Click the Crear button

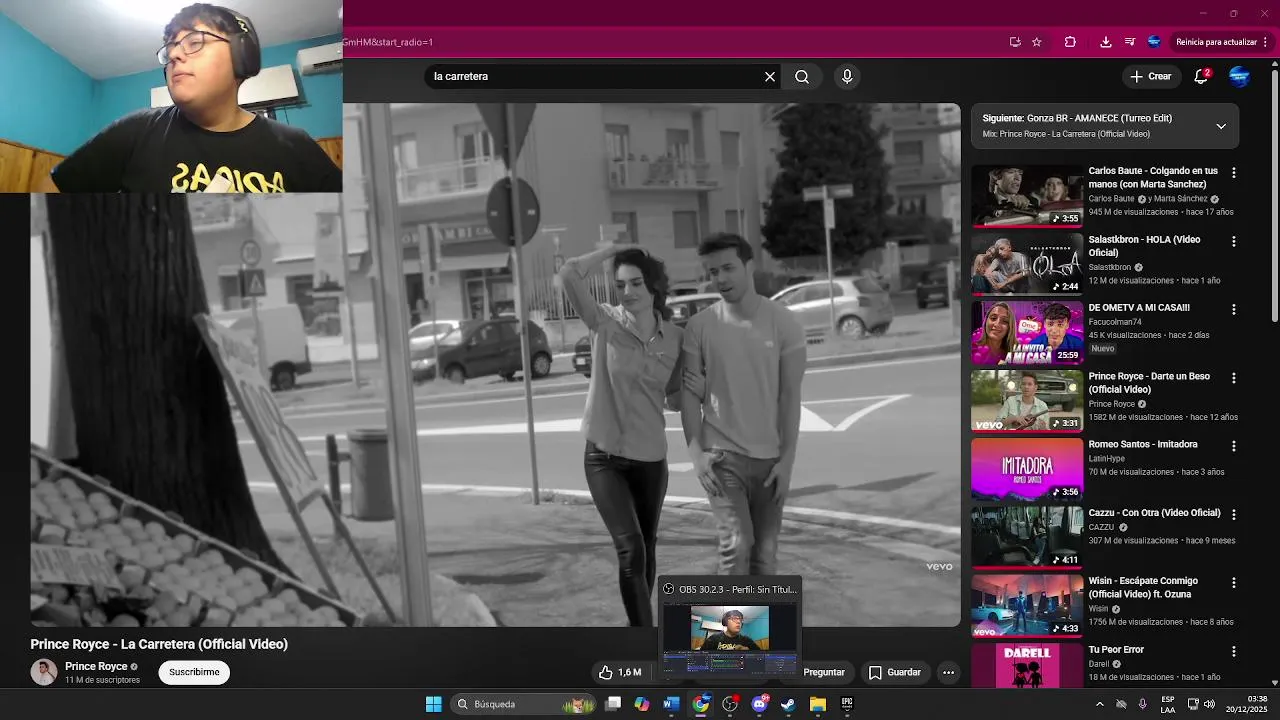point(1150,76)
